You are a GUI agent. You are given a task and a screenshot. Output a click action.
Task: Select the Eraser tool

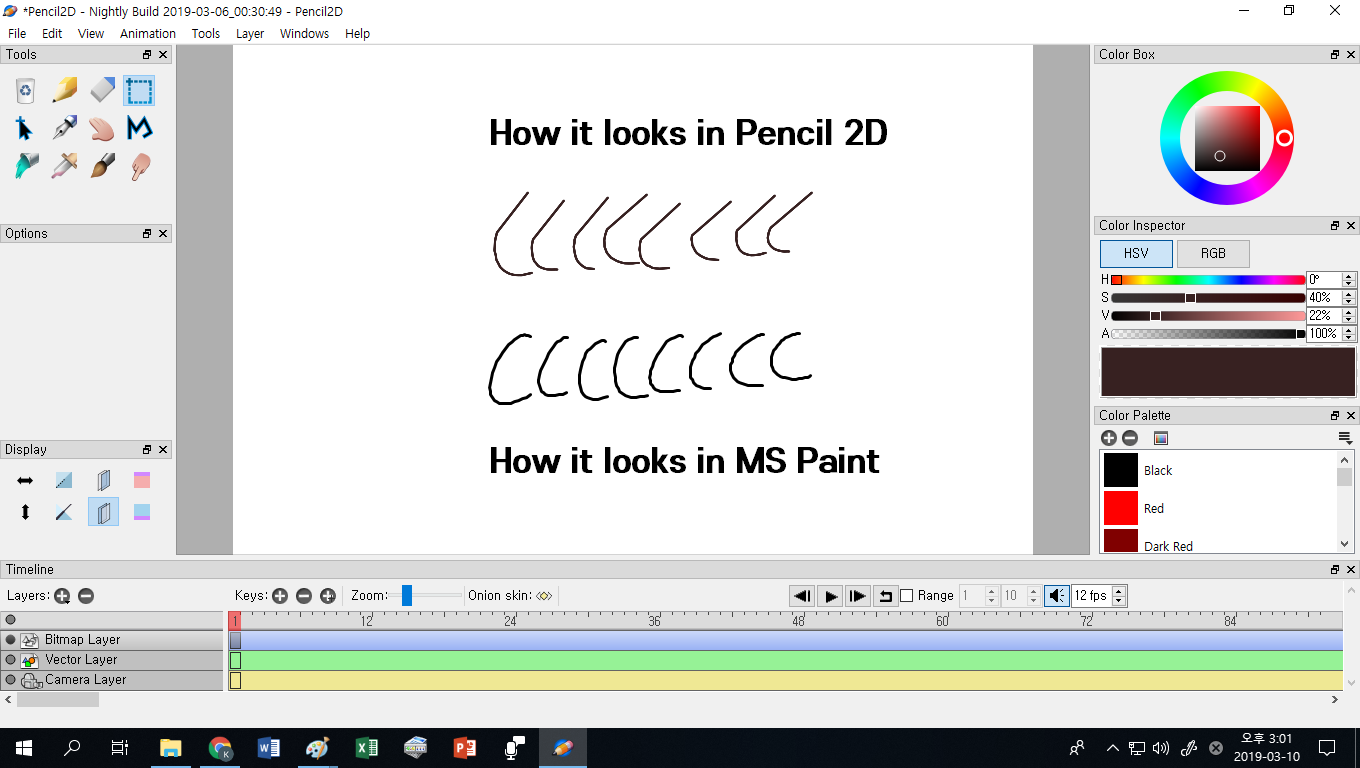click(x=102, y=91)
